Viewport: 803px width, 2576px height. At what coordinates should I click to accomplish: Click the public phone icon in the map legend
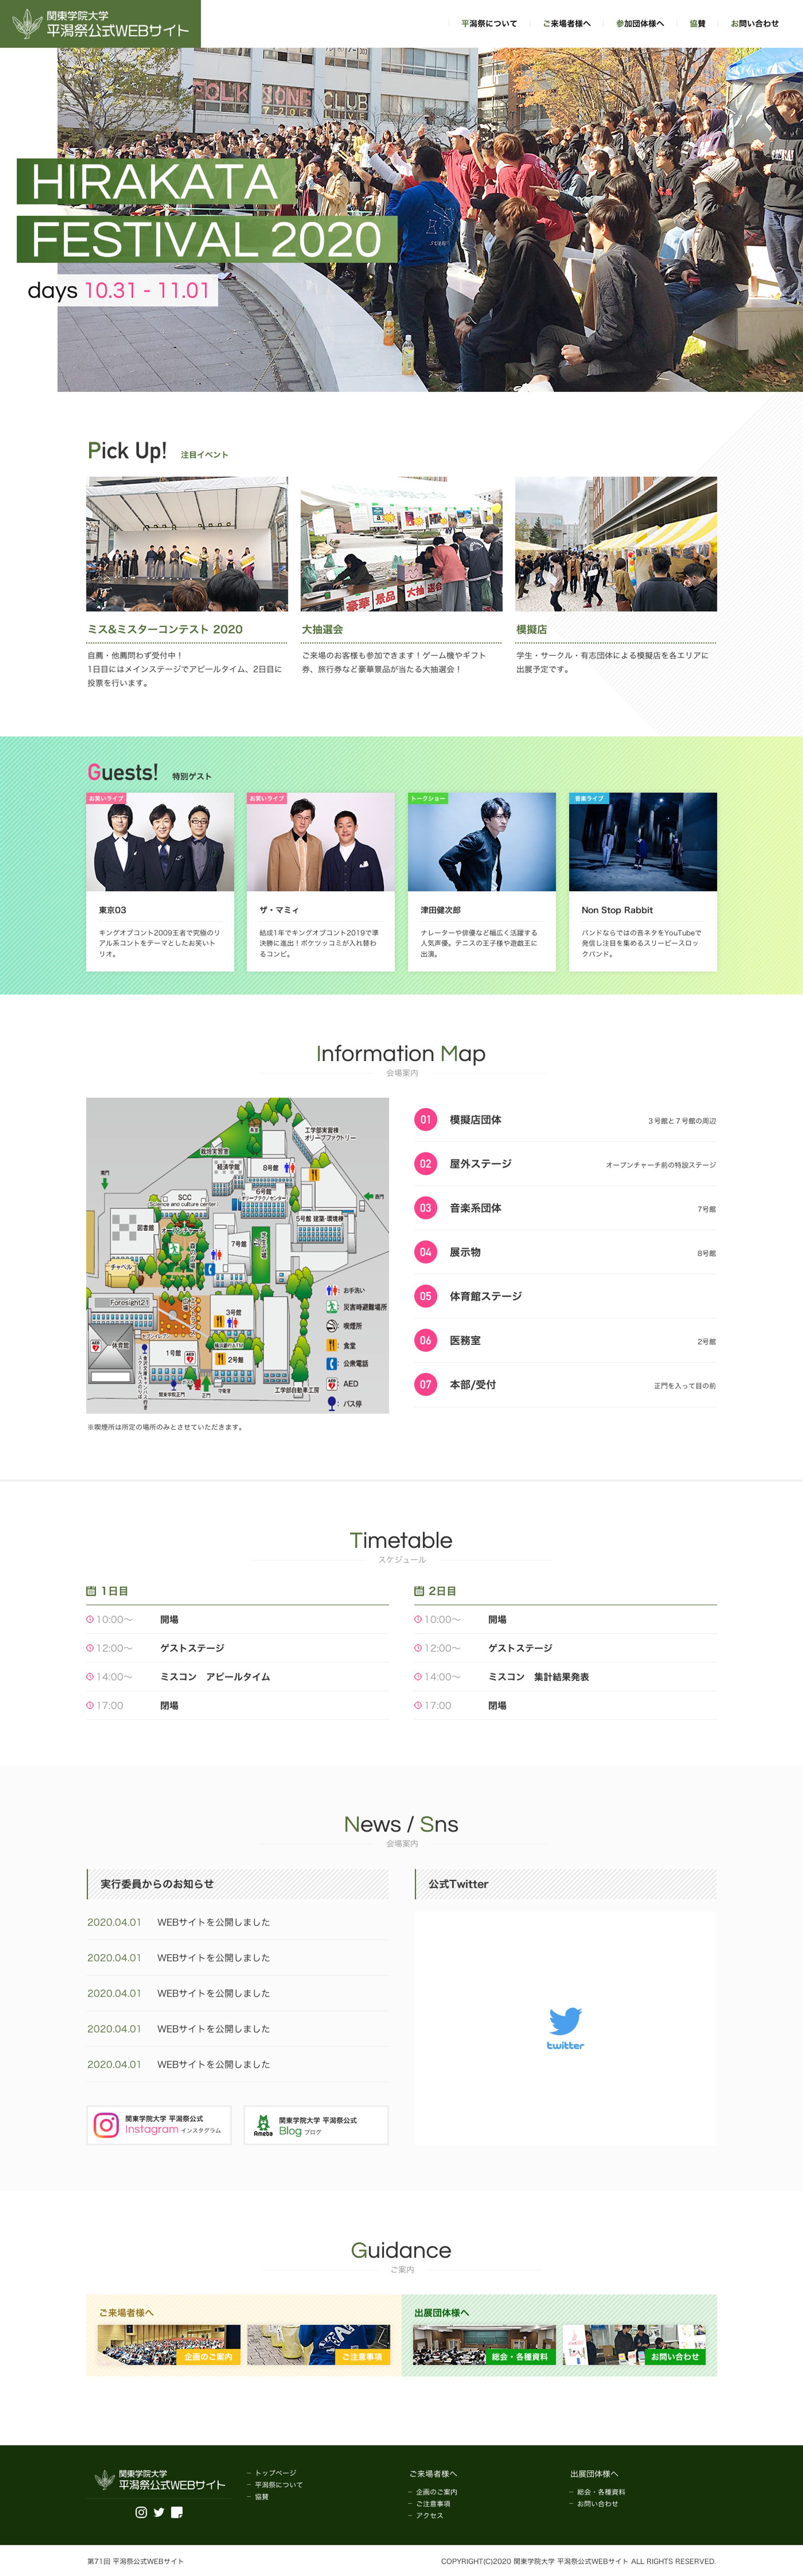pyautogui.click(x=332, y=1364)
